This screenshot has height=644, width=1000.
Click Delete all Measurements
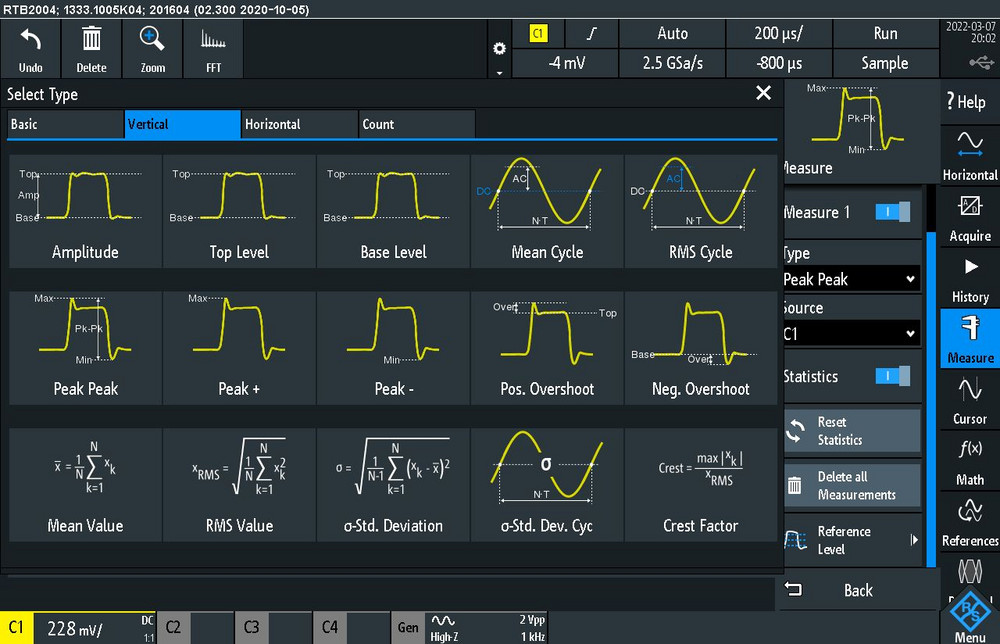click(852, 485)
